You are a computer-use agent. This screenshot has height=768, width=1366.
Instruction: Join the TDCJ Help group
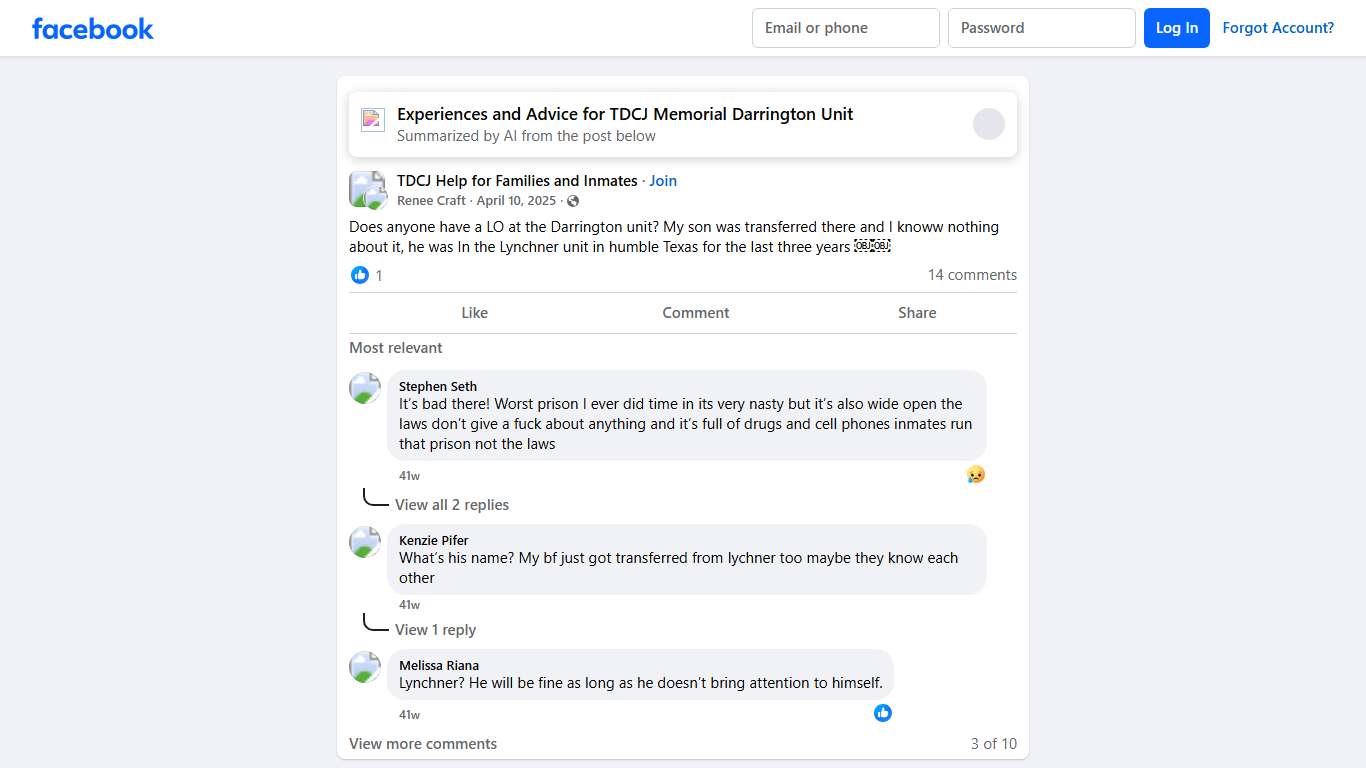click(x=663, y=181)
